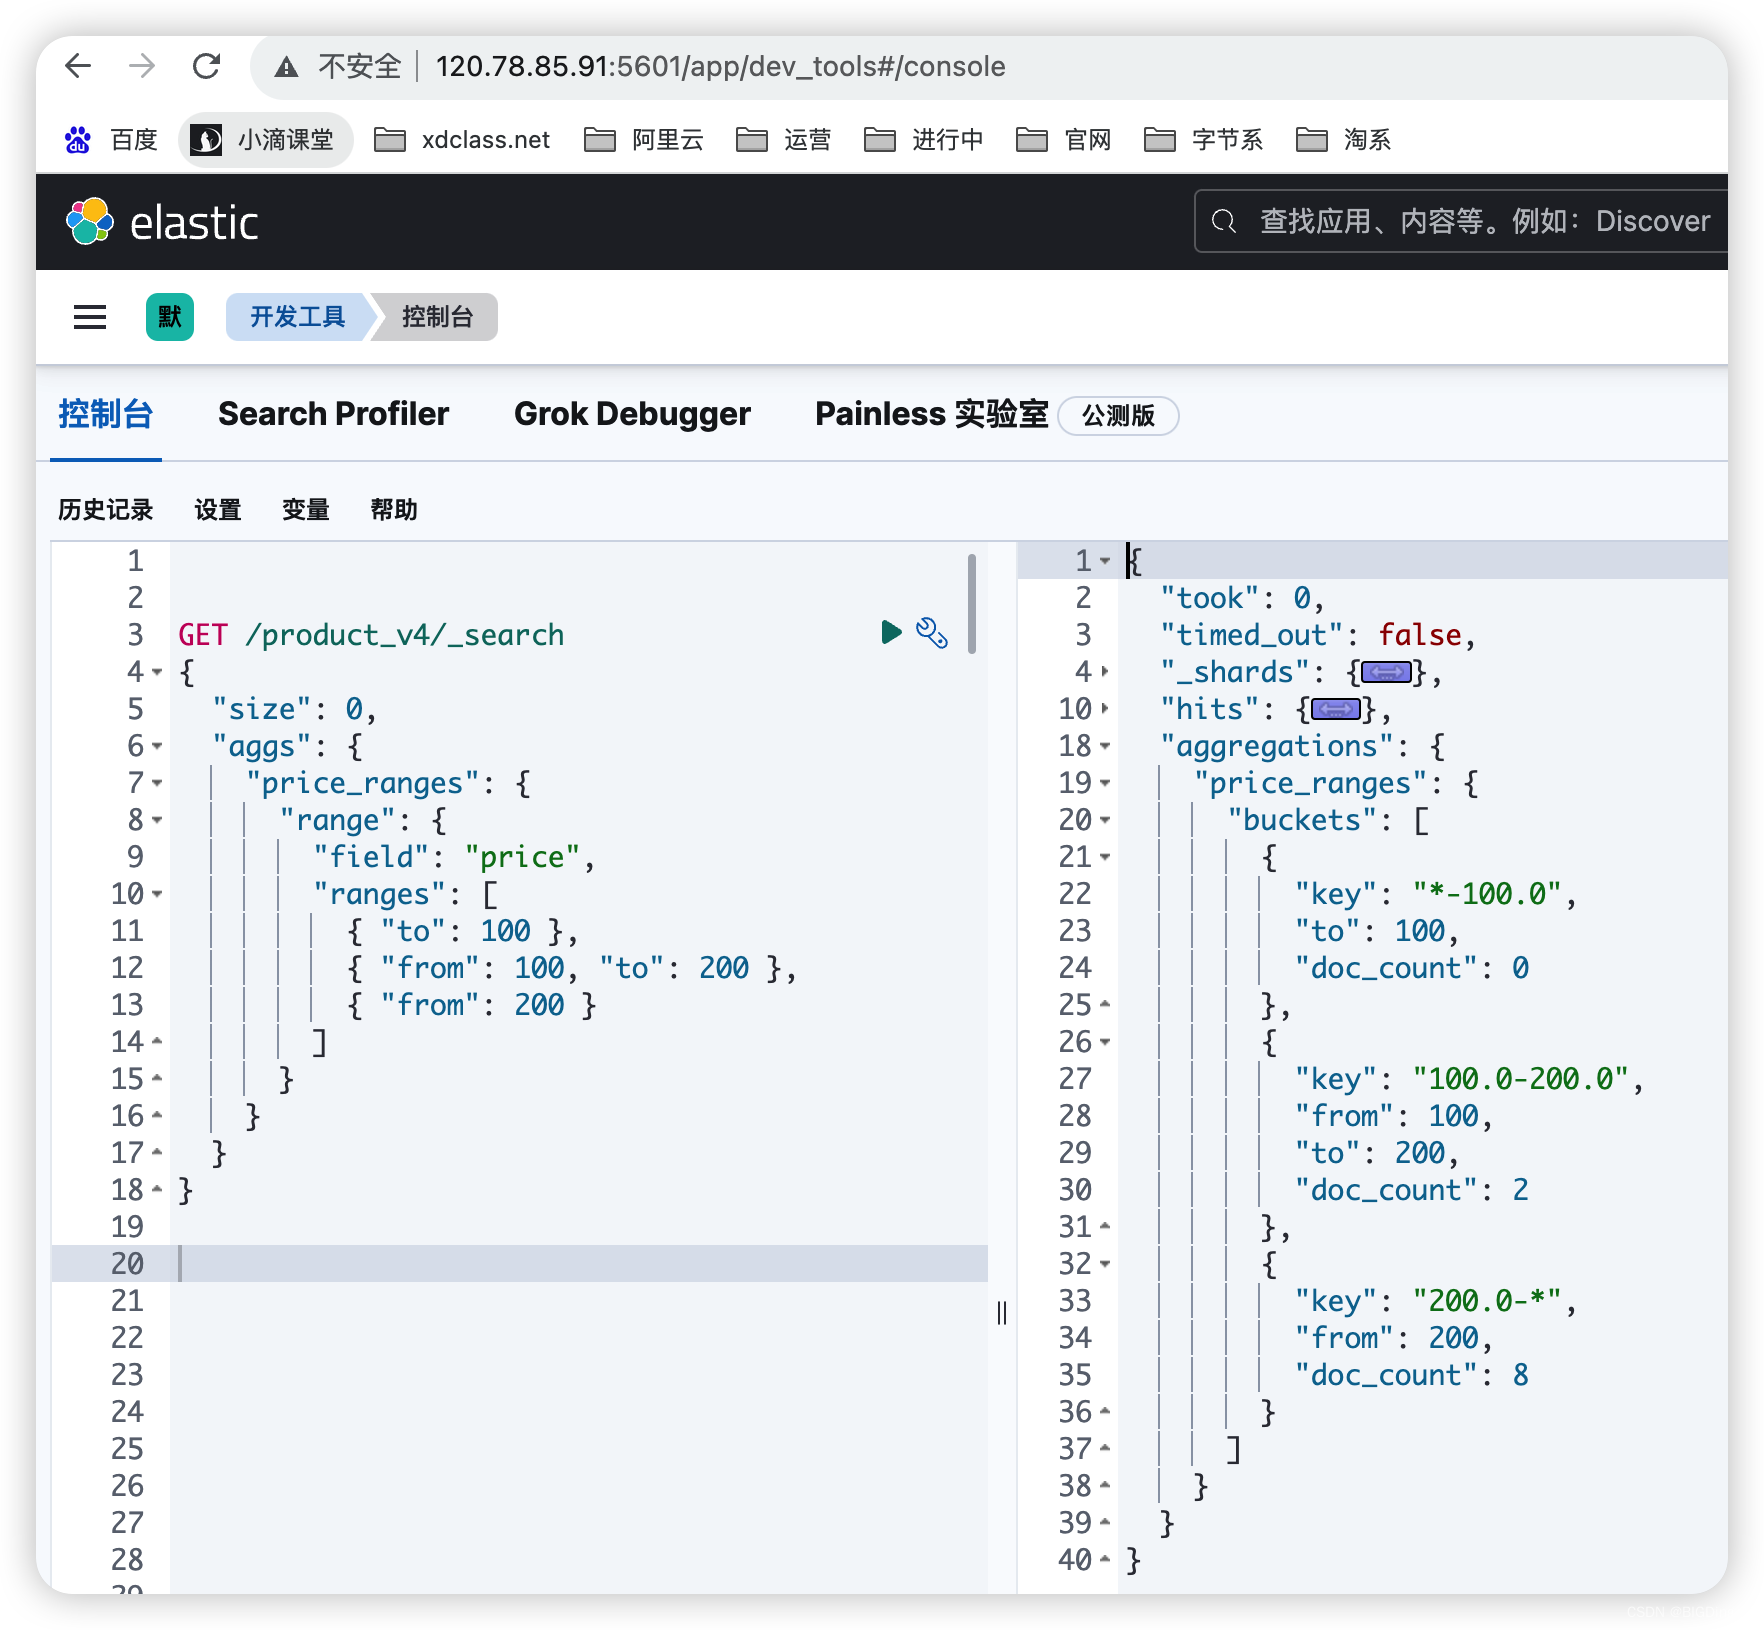Click the "field": "price" line
Image resolution: width=1764 pixels, height=1630 pixels.
click(x=454, y=857)
